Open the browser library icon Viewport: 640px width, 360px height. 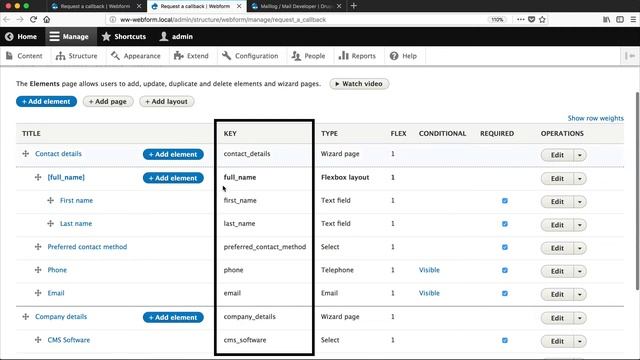click(607, 19)
